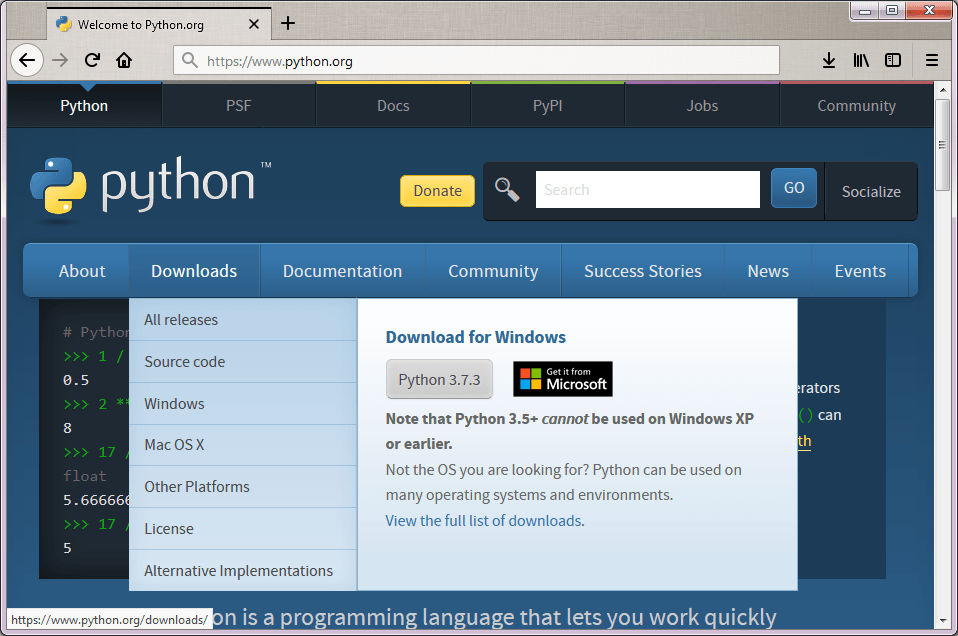The height and width of the screenshot is (636, 958).
Task: Open the News navigation menu
Action: (x=768, y=271)
